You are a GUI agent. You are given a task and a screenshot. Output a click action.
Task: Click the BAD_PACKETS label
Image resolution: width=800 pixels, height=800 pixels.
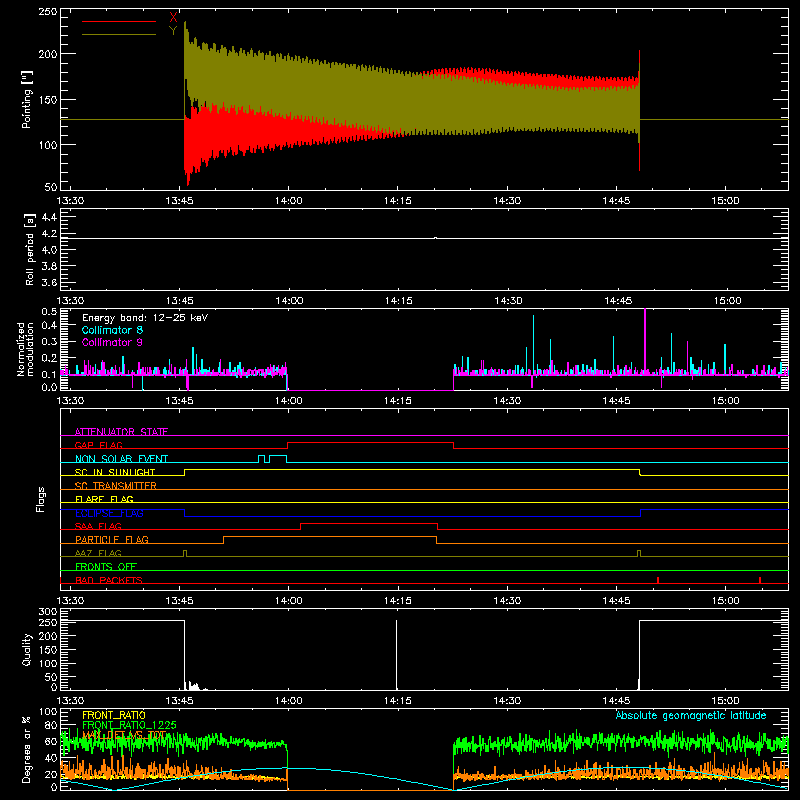click(109, 580)
